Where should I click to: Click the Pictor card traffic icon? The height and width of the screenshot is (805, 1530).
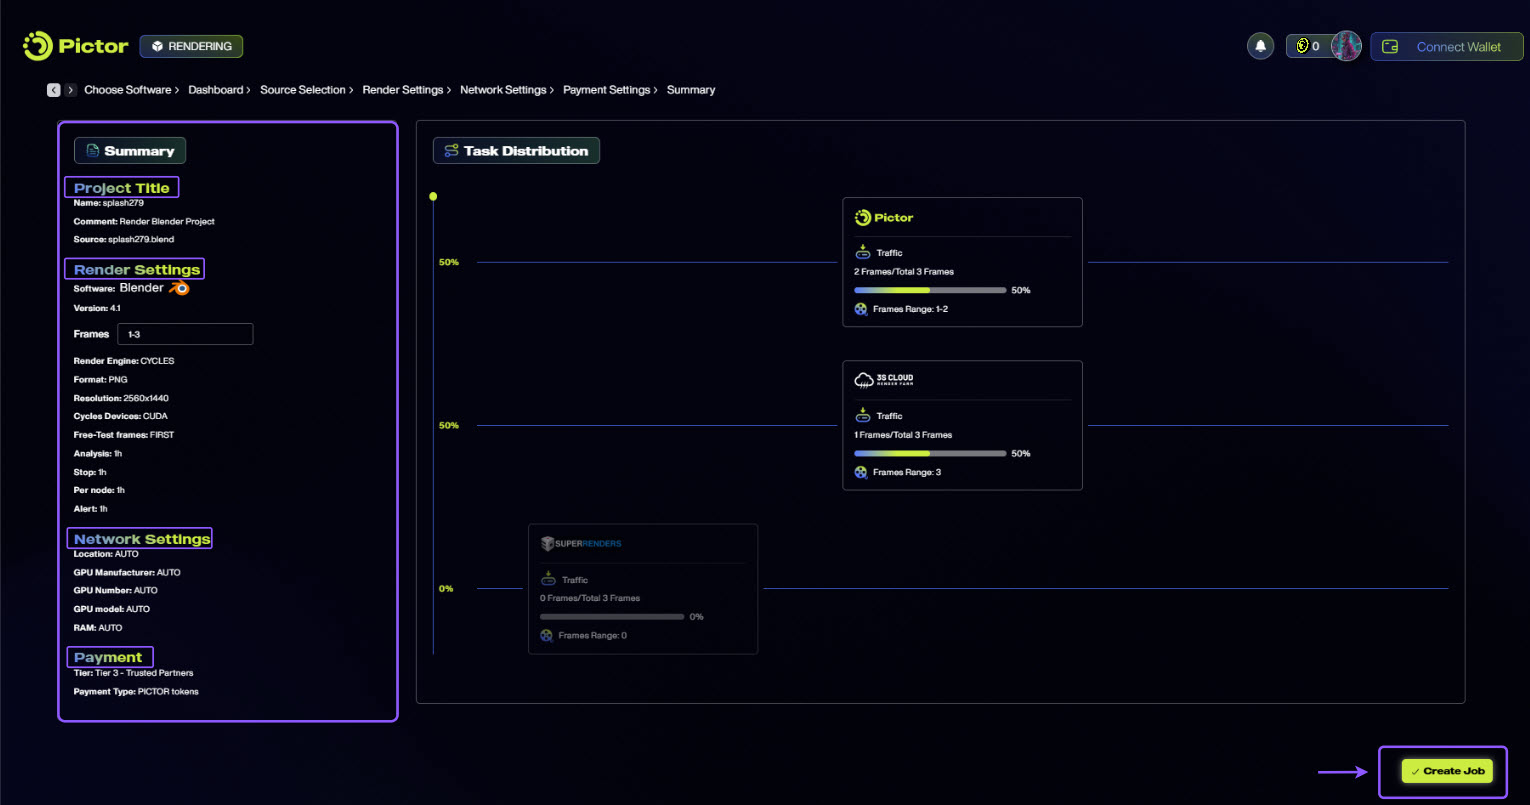(x=862, y=252)
